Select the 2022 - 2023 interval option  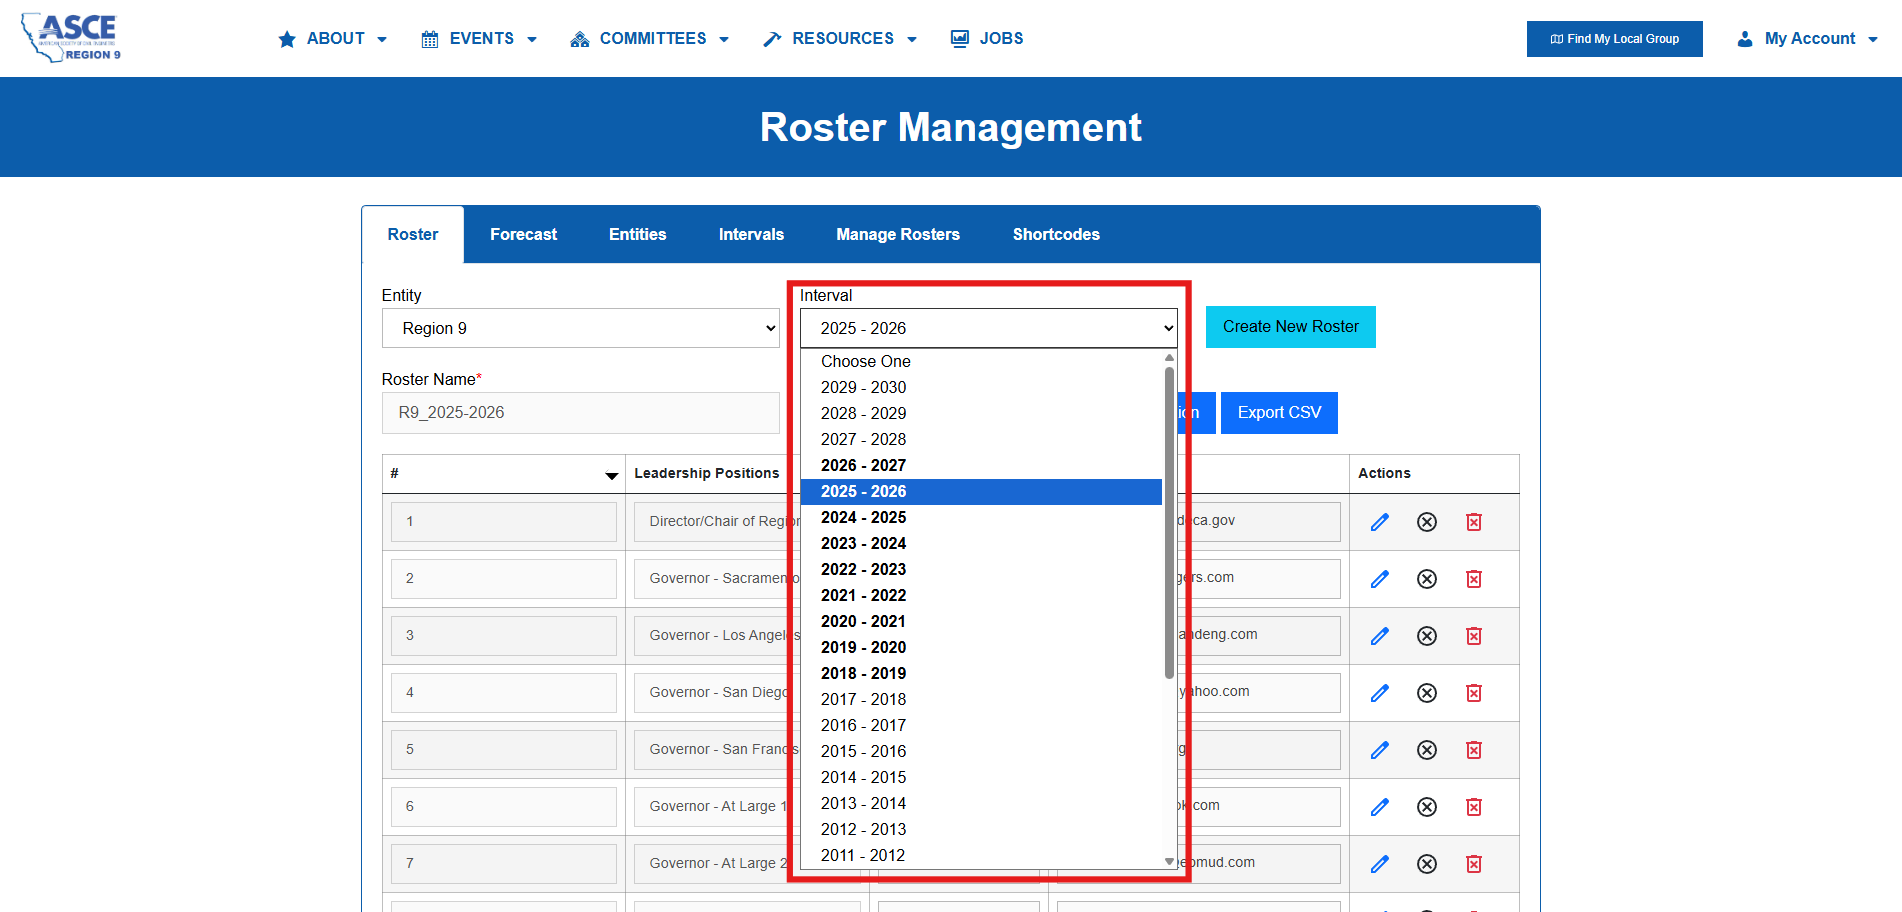pos(981,569)
